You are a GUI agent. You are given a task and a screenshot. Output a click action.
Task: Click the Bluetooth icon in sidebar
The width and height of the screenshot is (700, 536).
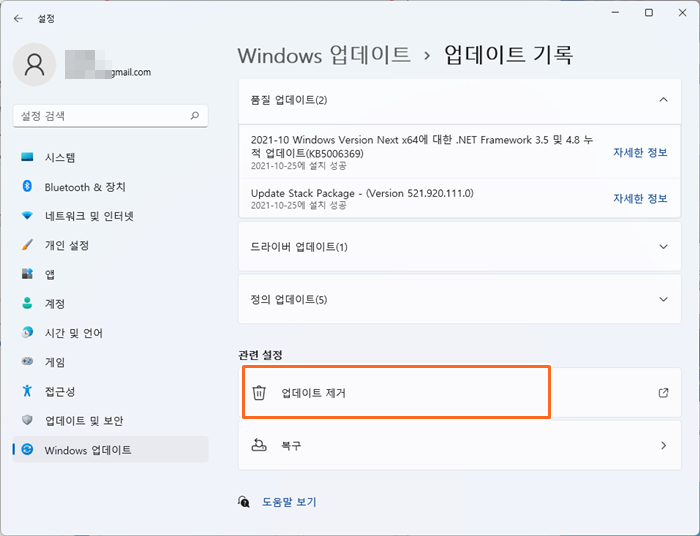pyautogui.click(x=27, y=186)
